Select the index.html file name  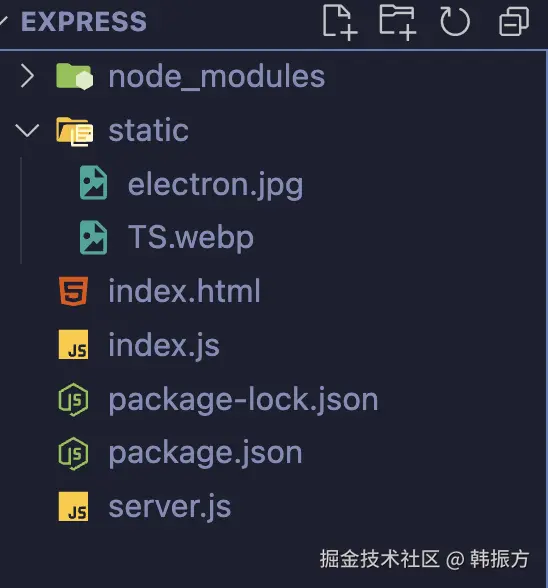(x=184, y=291)
